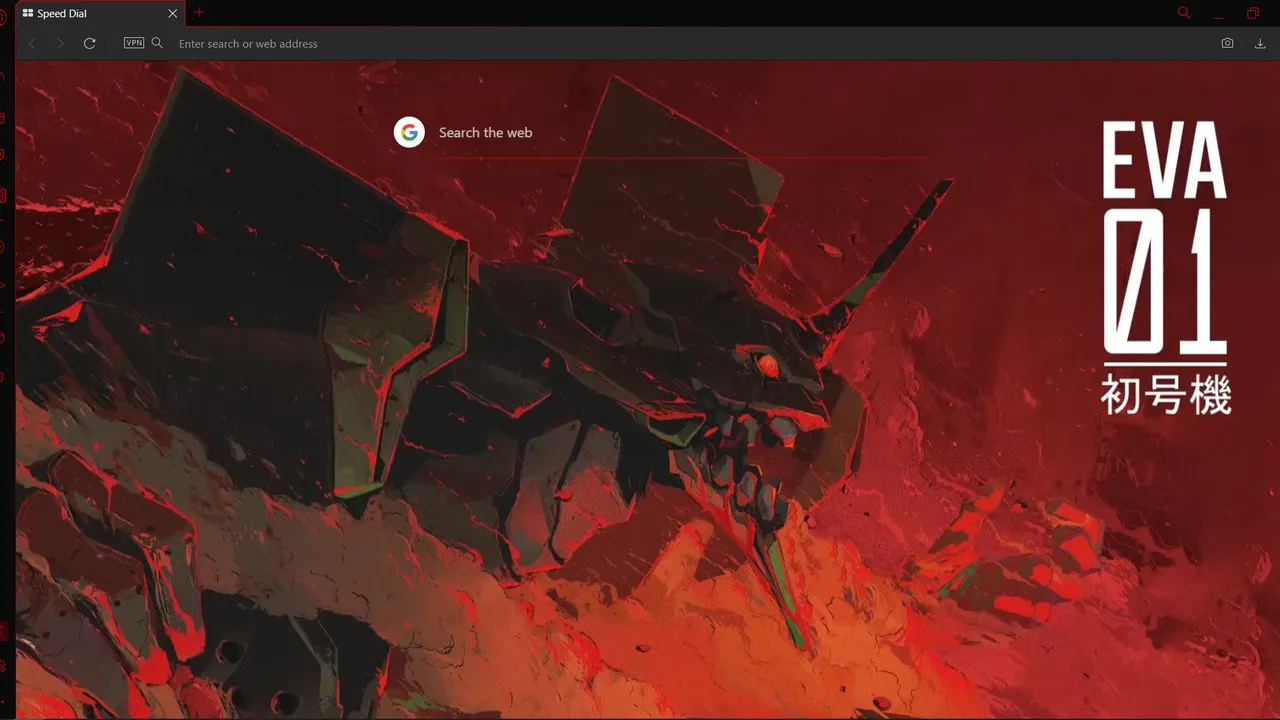Open the Downloads panel

pyautogui.click(x=1260, y=43)
